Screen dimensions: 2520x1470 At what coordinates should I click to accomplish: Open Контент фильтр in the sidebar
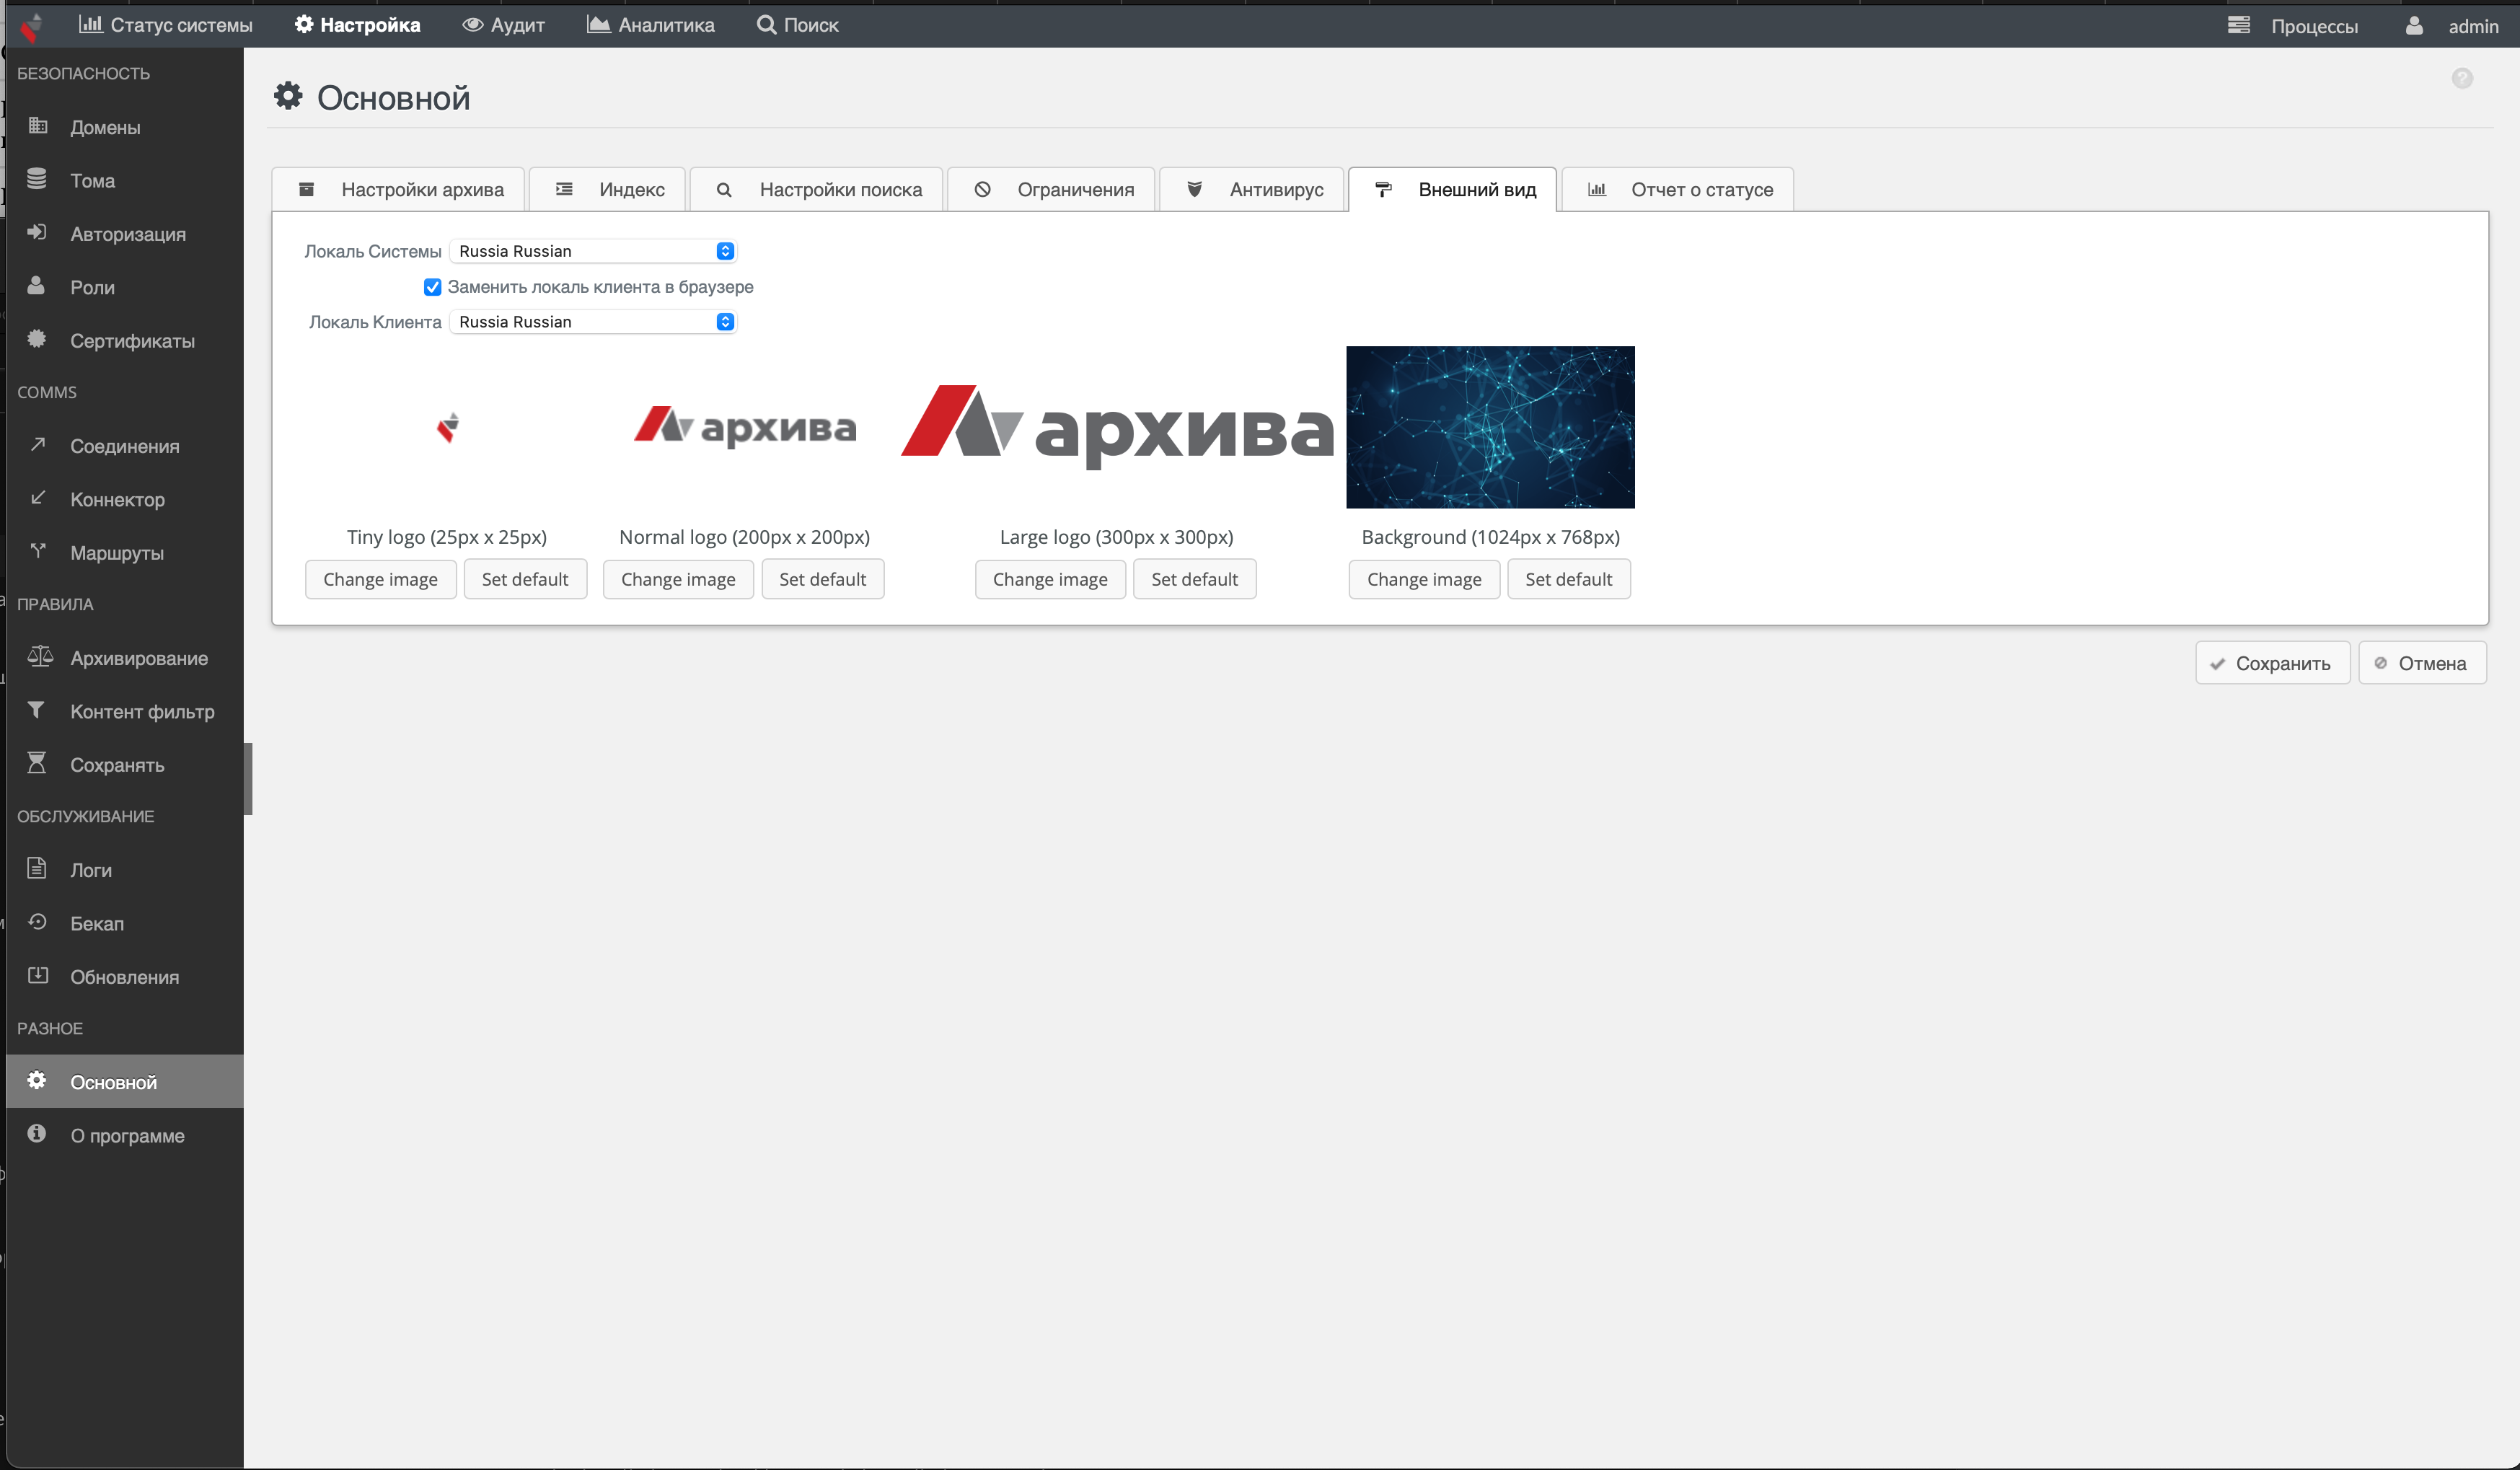click(125, 711)
